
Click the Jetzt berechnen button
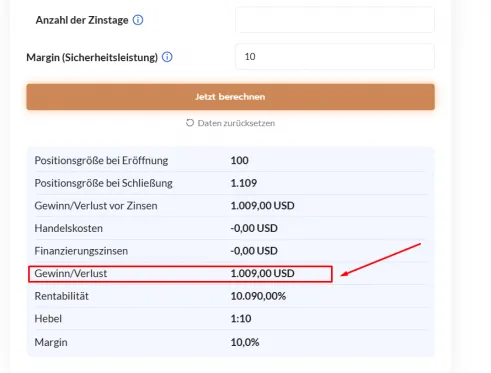pos(231,97)
